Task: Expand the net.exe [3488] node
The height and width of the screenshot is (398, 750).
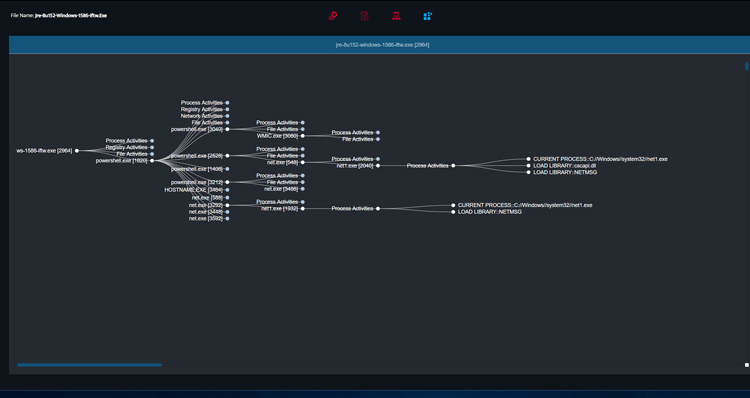Action: pos(303,189)
